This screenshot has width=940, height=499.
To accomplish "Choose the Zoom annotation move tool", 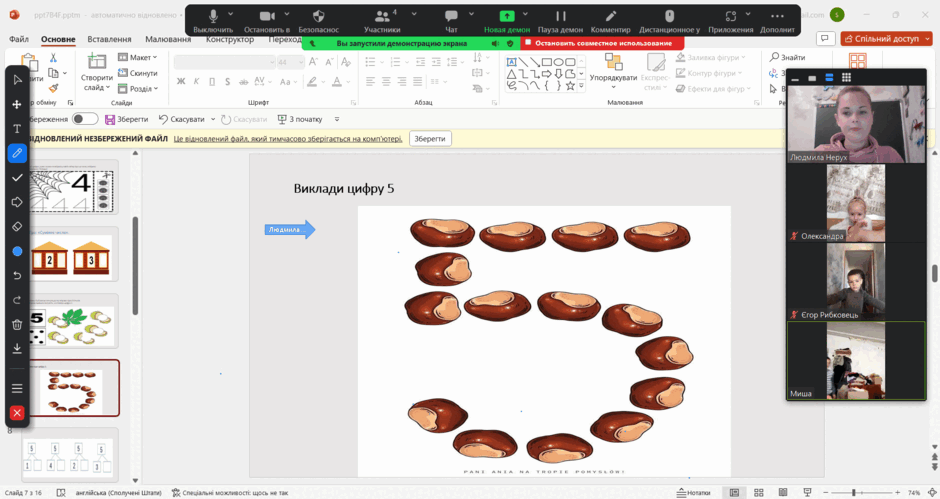I will 17,104.
